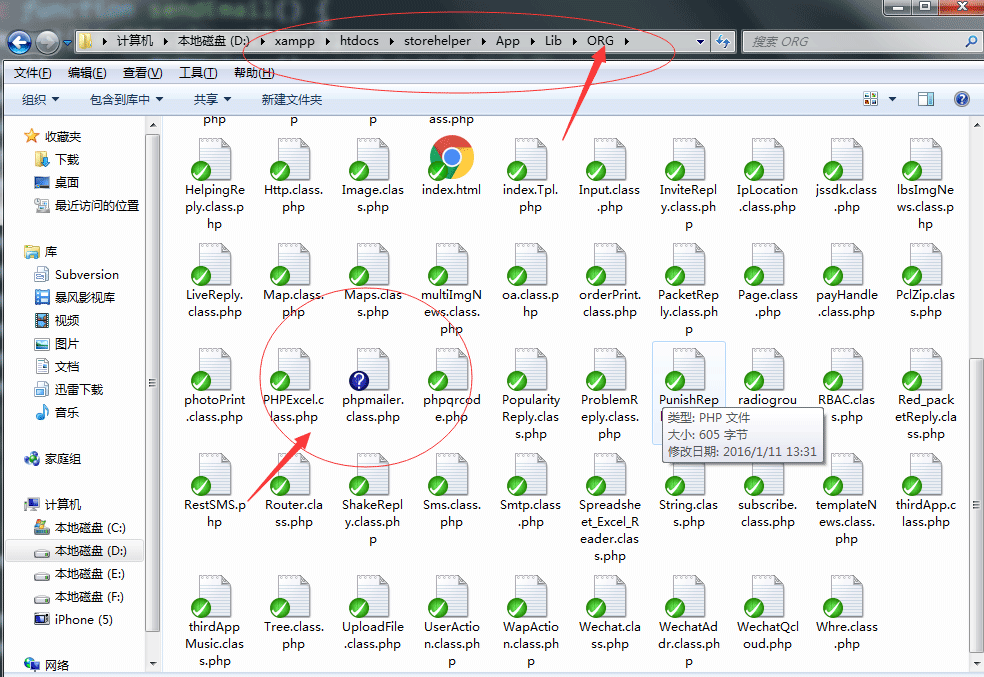Select the phpqrcode.php file icon

[451, 370]
